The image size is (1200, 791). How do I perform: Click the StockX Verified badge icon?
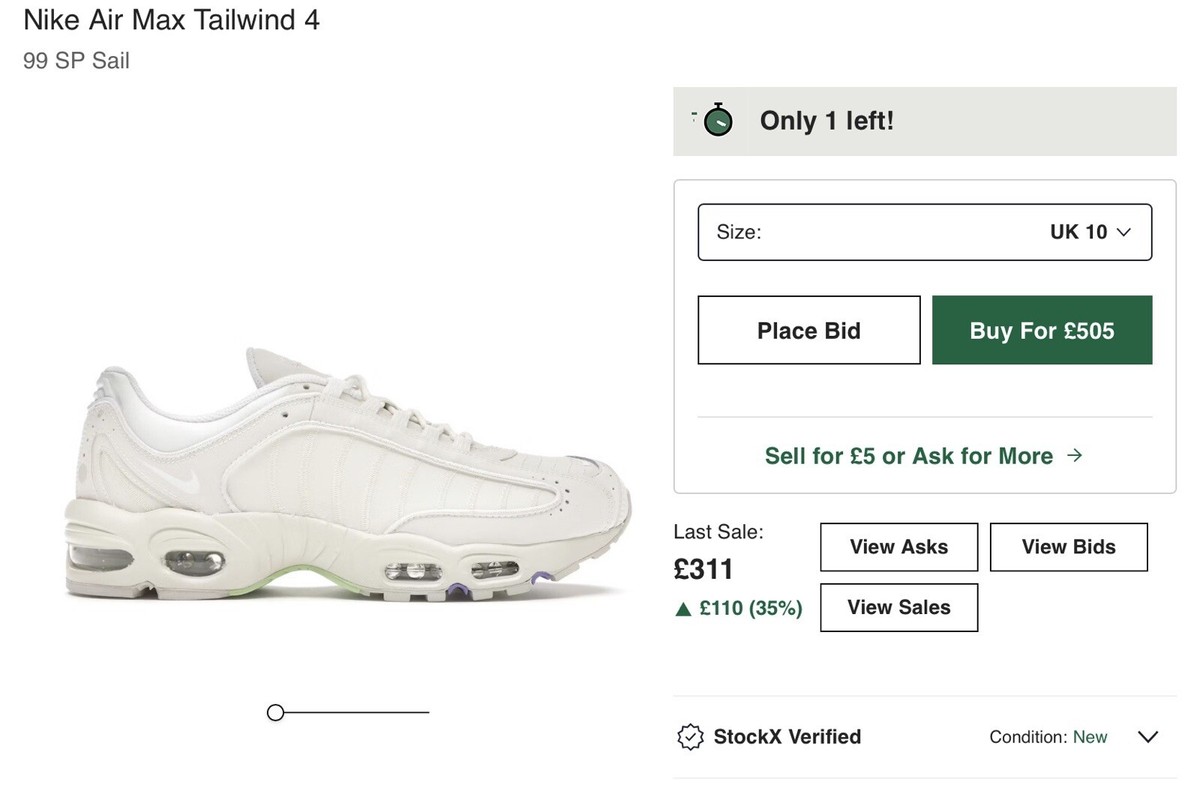690,737
